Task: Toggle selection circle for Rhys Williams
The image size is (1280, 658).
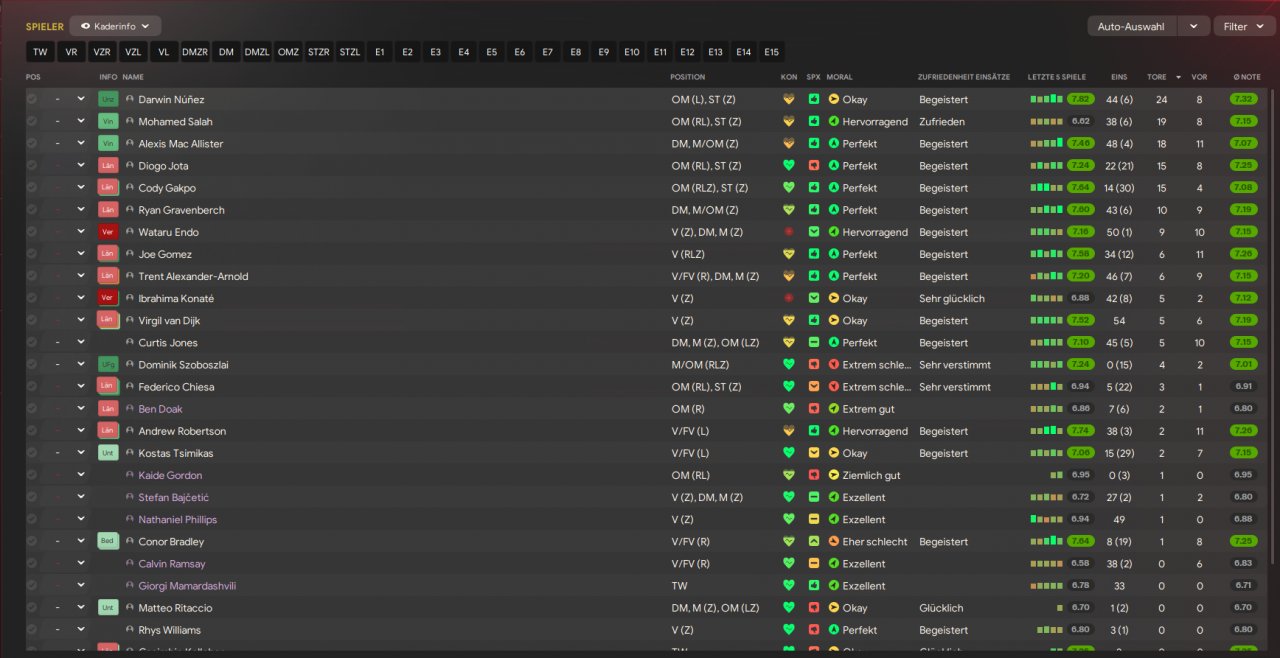Action: click(32, 630)
